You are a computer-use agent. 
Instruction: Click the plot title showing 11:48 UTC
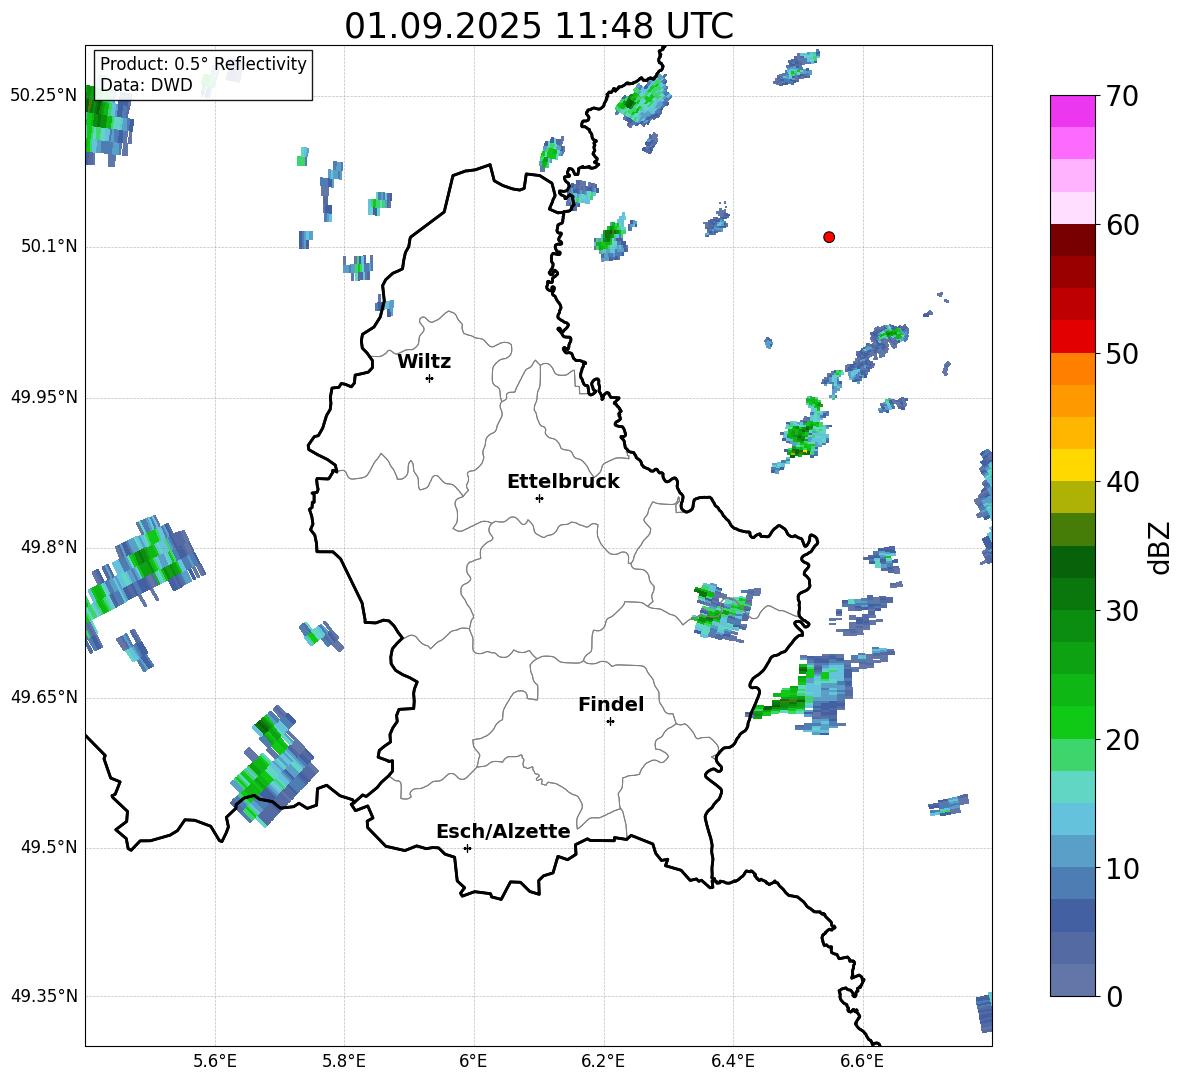[538, 26]
